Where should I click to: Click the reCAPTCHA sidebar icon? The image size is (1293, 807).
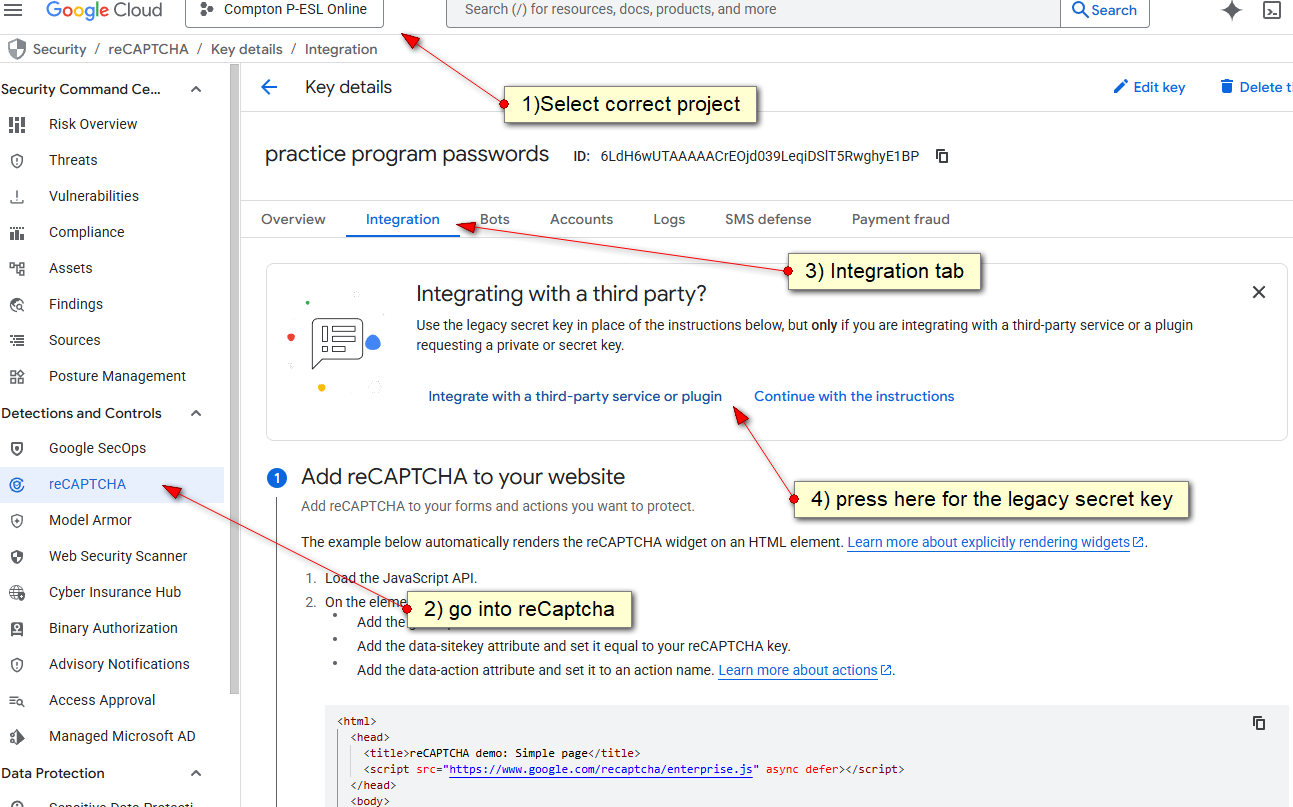[x=17, y=484]
